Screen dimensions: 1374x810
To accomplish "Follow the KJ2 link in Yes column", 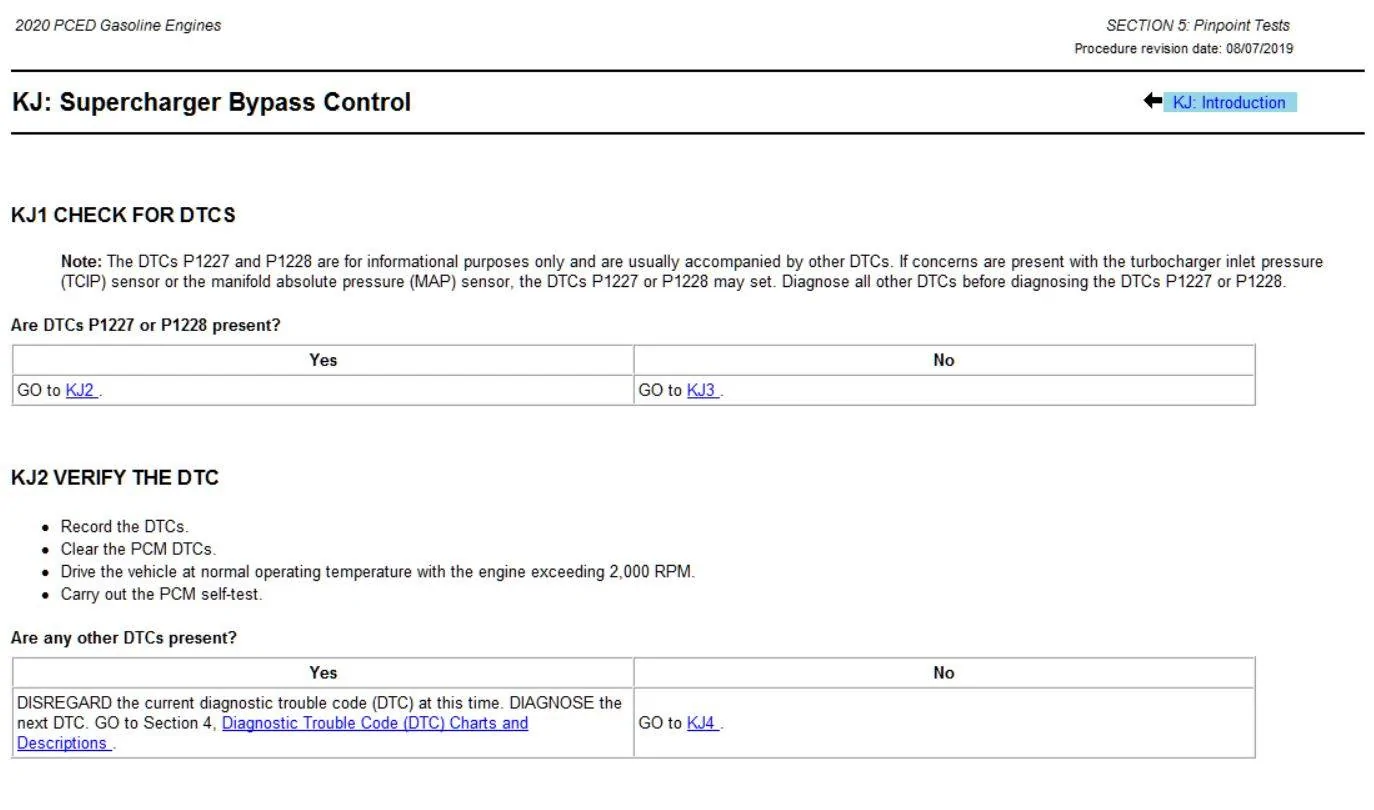I will click(81, 390).
